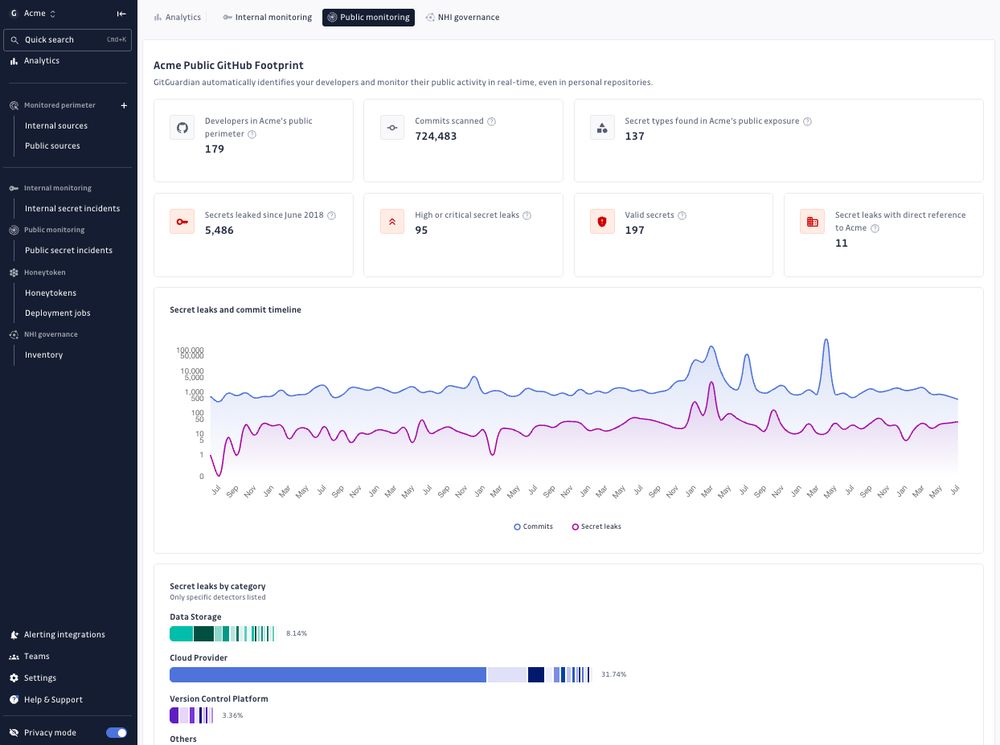1000x745 pixels.
Task: Click the Honeytoken section icon
Action: [x=14, y=272]
